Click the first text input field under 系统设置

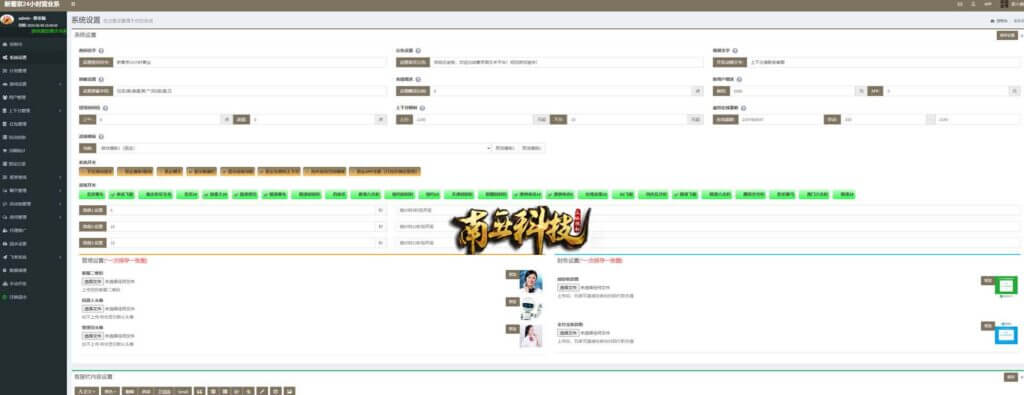click(x=251, y=62)
